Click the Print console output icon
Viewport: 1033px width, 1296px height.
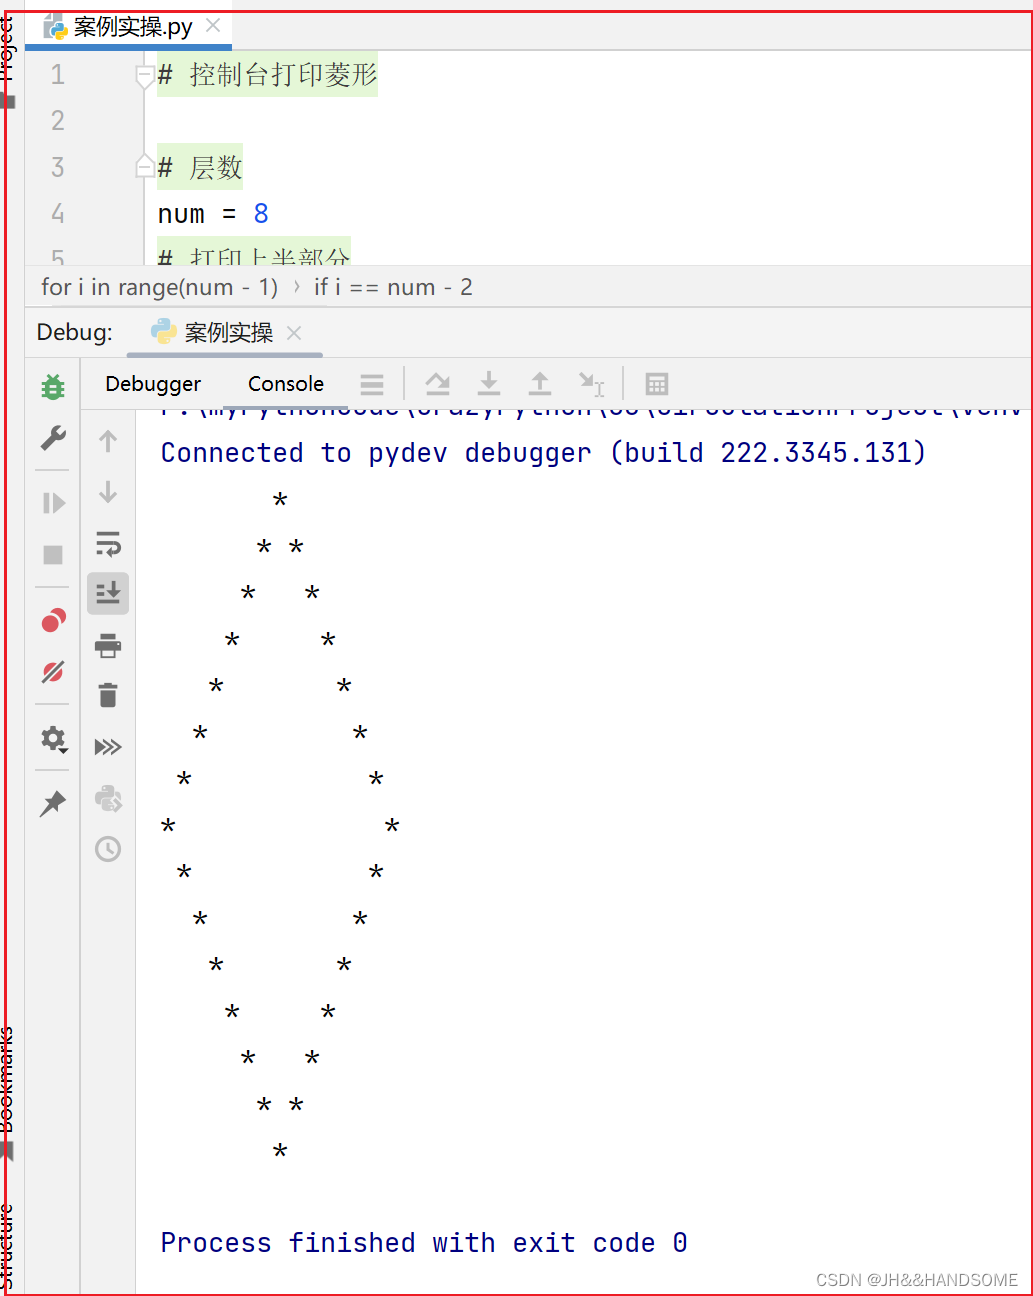108,646
